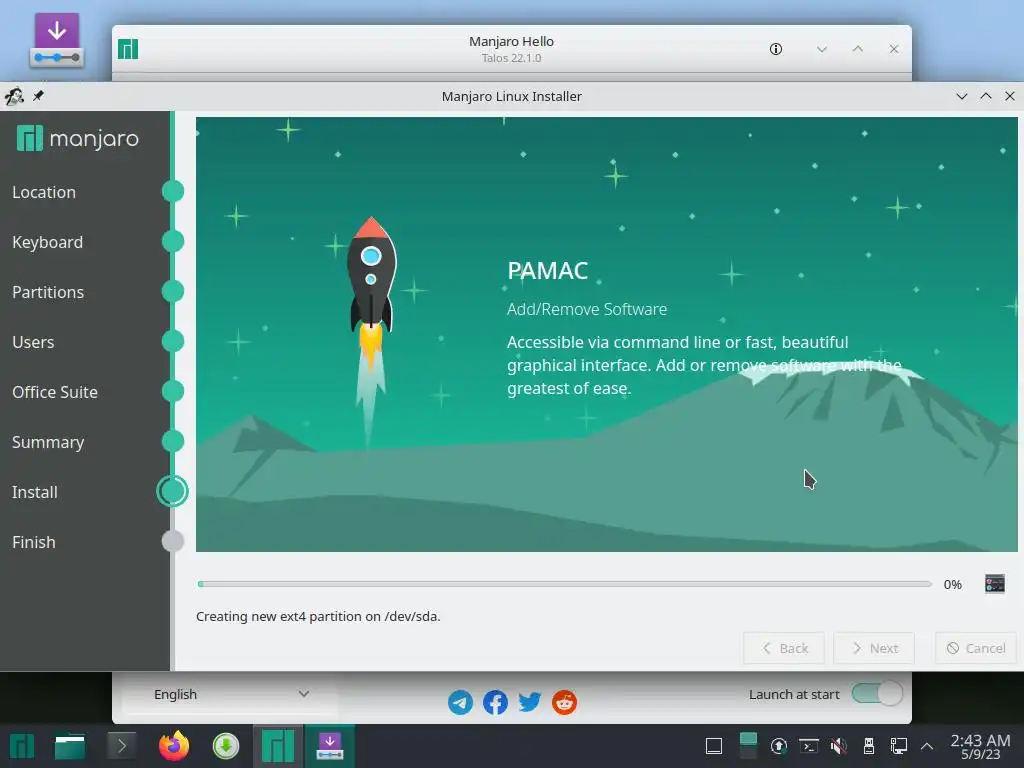Open the green download app in taskbar
This screenshot has width=1024, height=768.
[226, 746]
